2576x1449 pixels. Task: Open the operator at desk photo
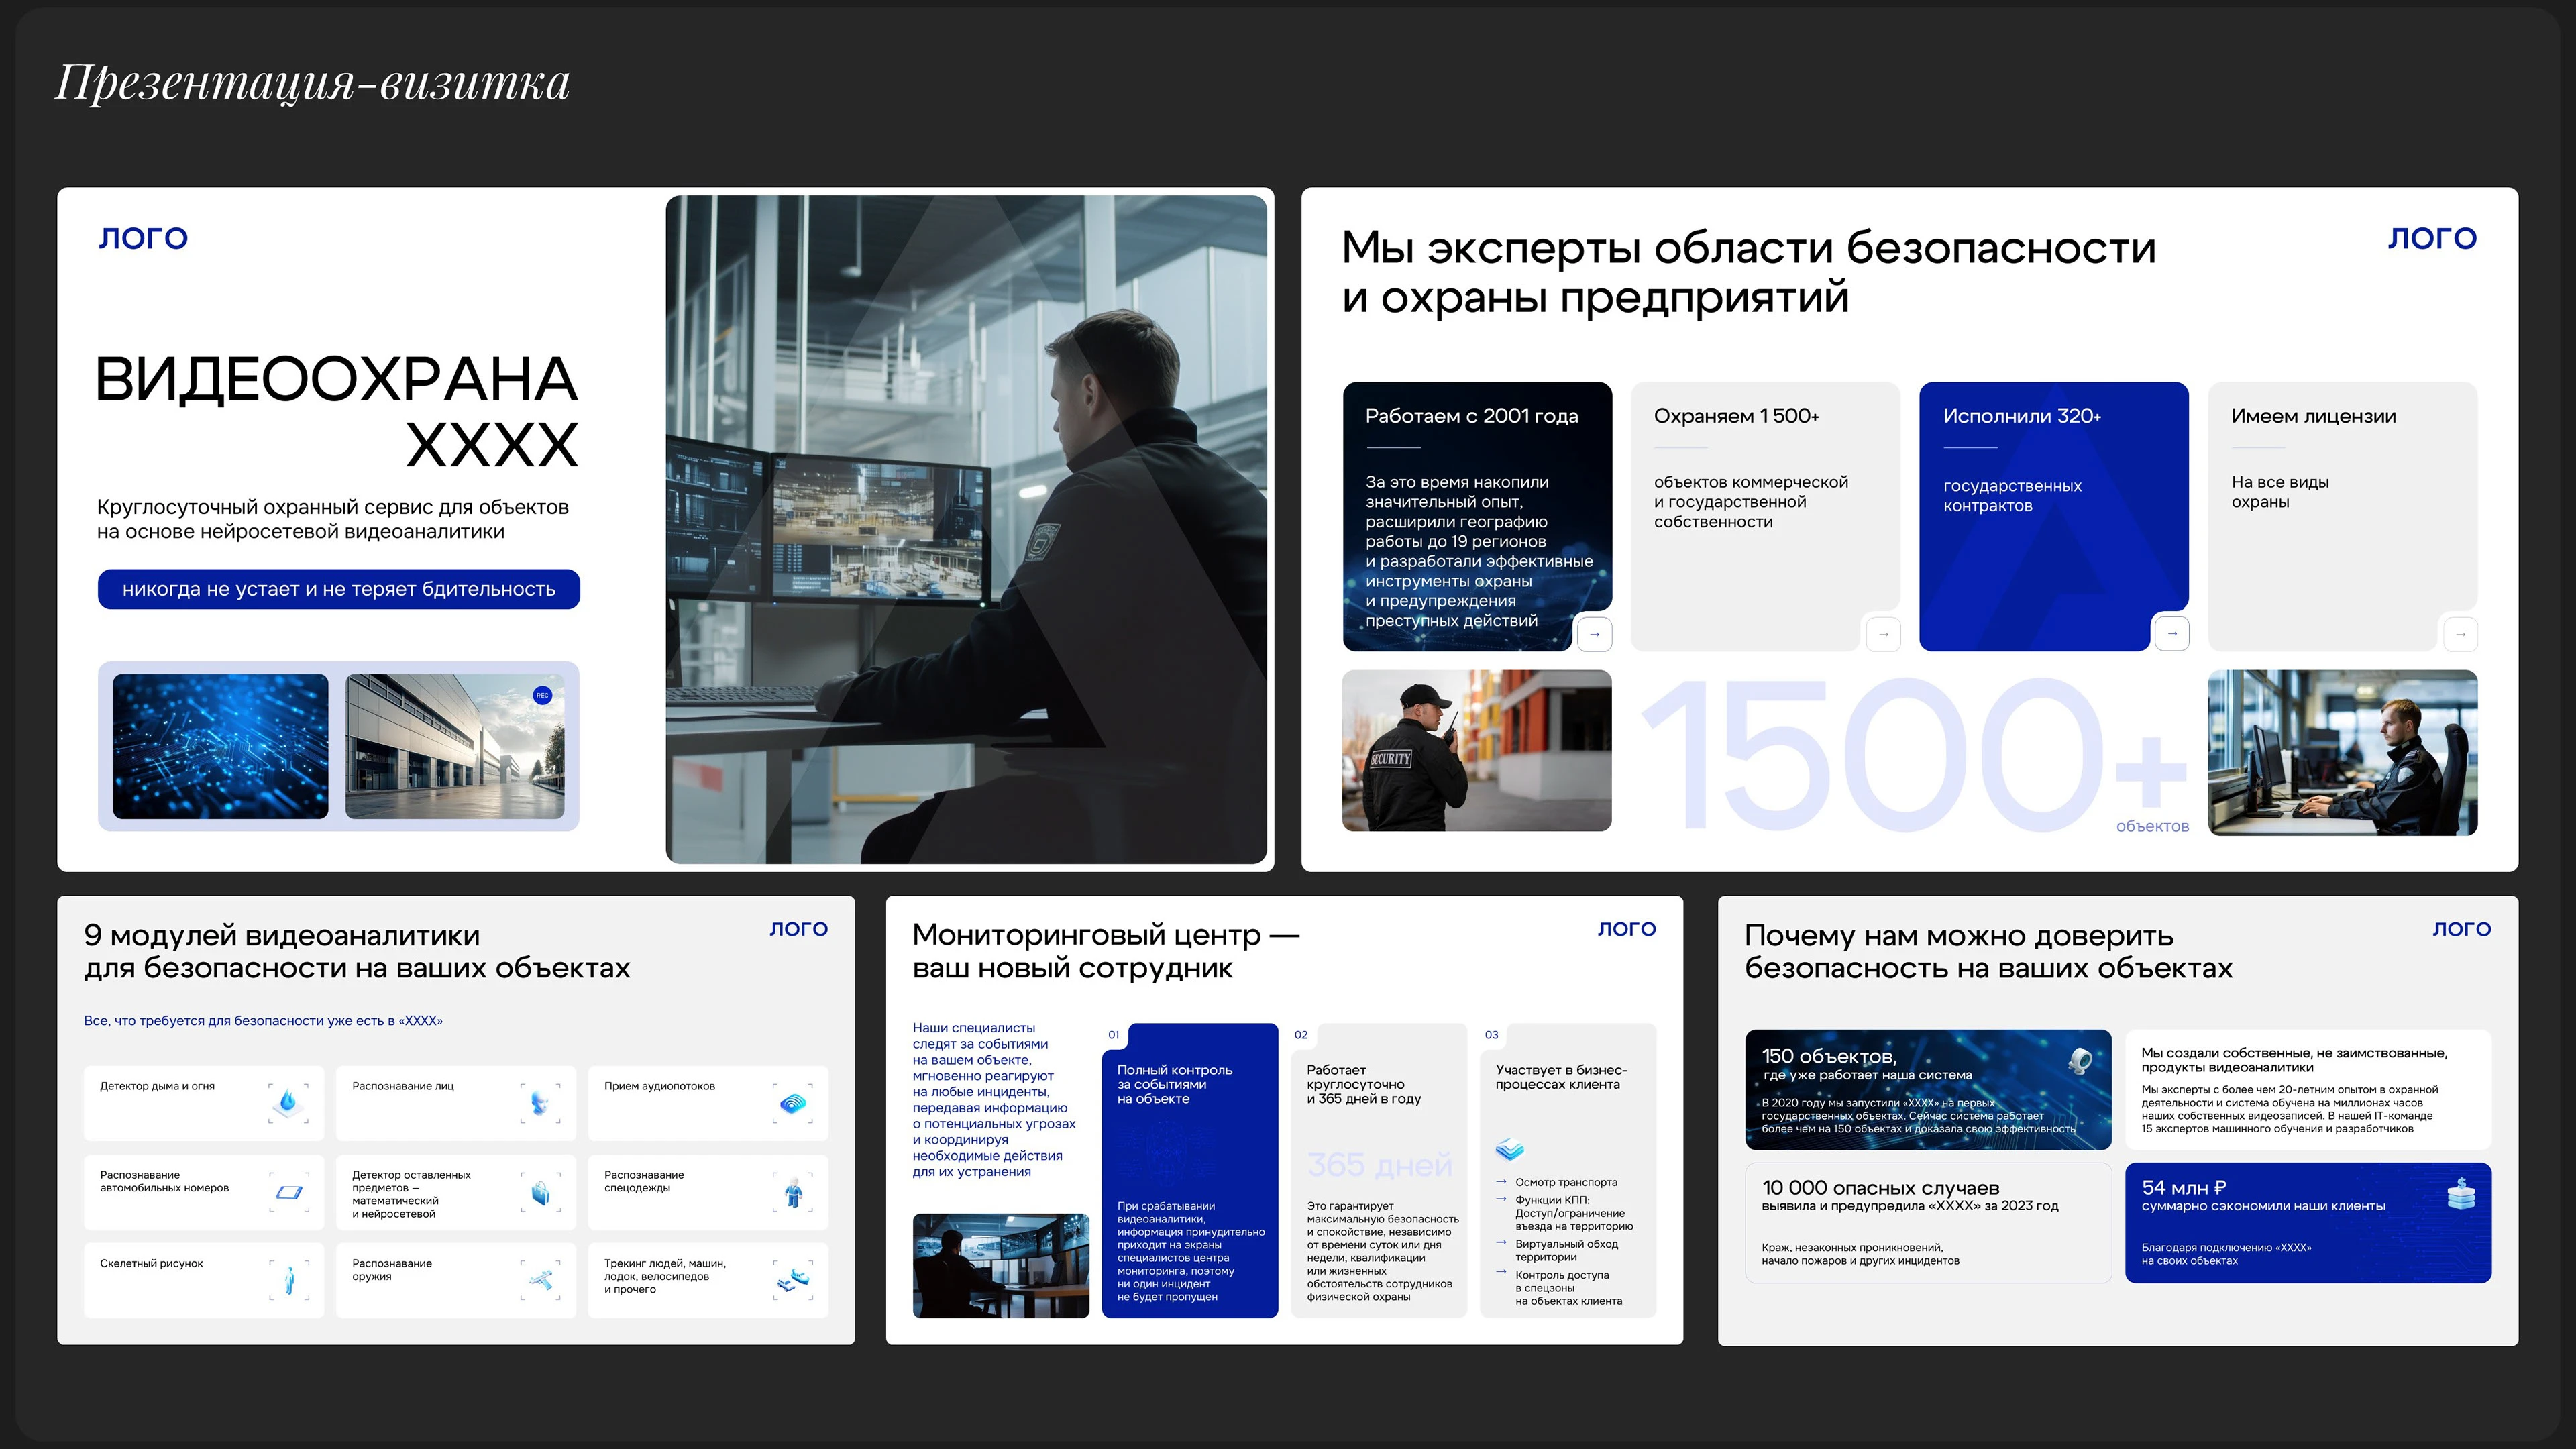coord(2343,752)
